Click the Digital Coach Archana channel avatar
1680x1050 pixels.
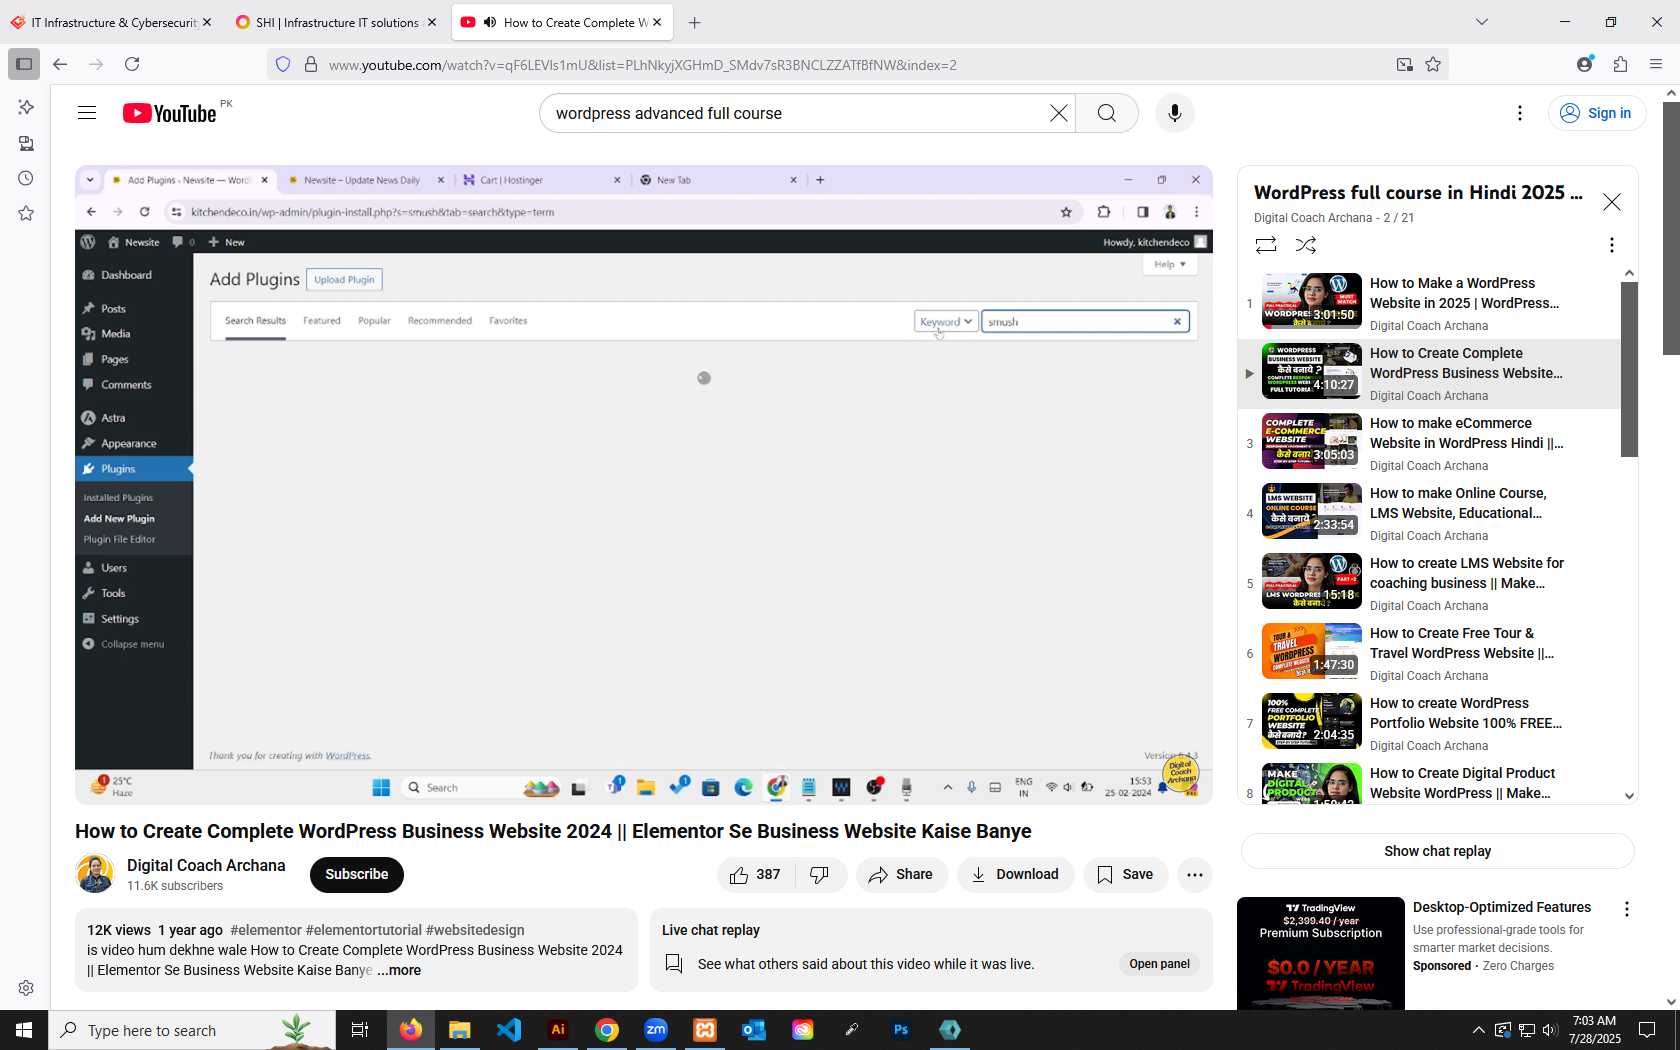pyautogui.click(x=95, y=874)
